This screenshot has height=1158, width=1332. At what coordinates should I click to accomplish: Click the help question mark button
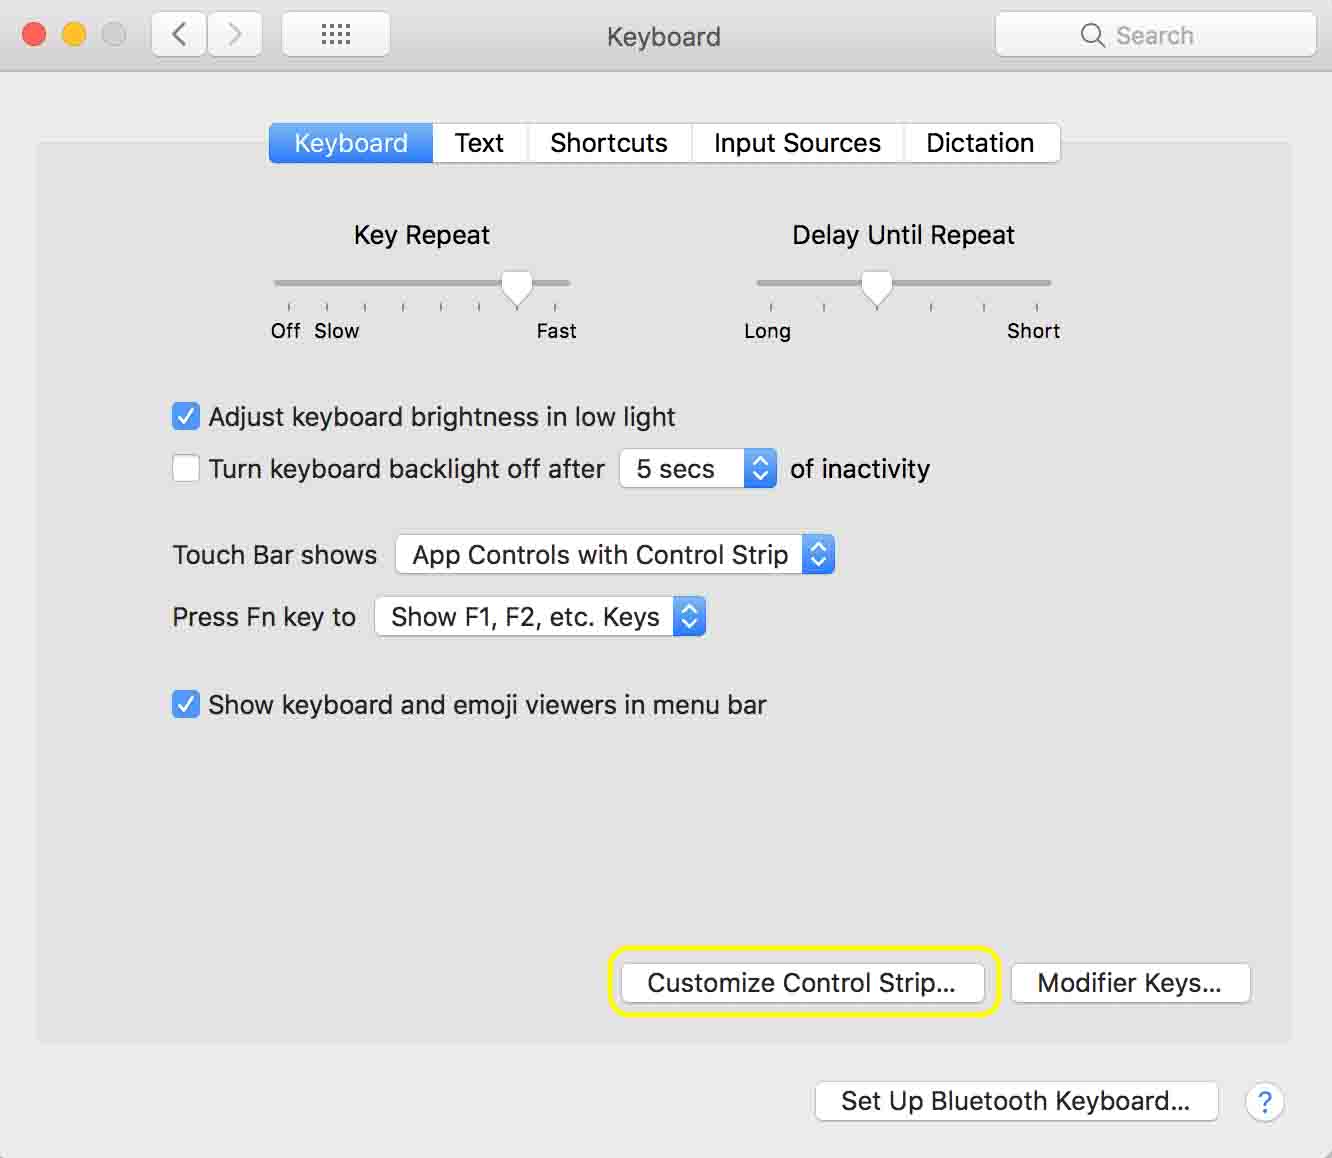(1264, 1102)
